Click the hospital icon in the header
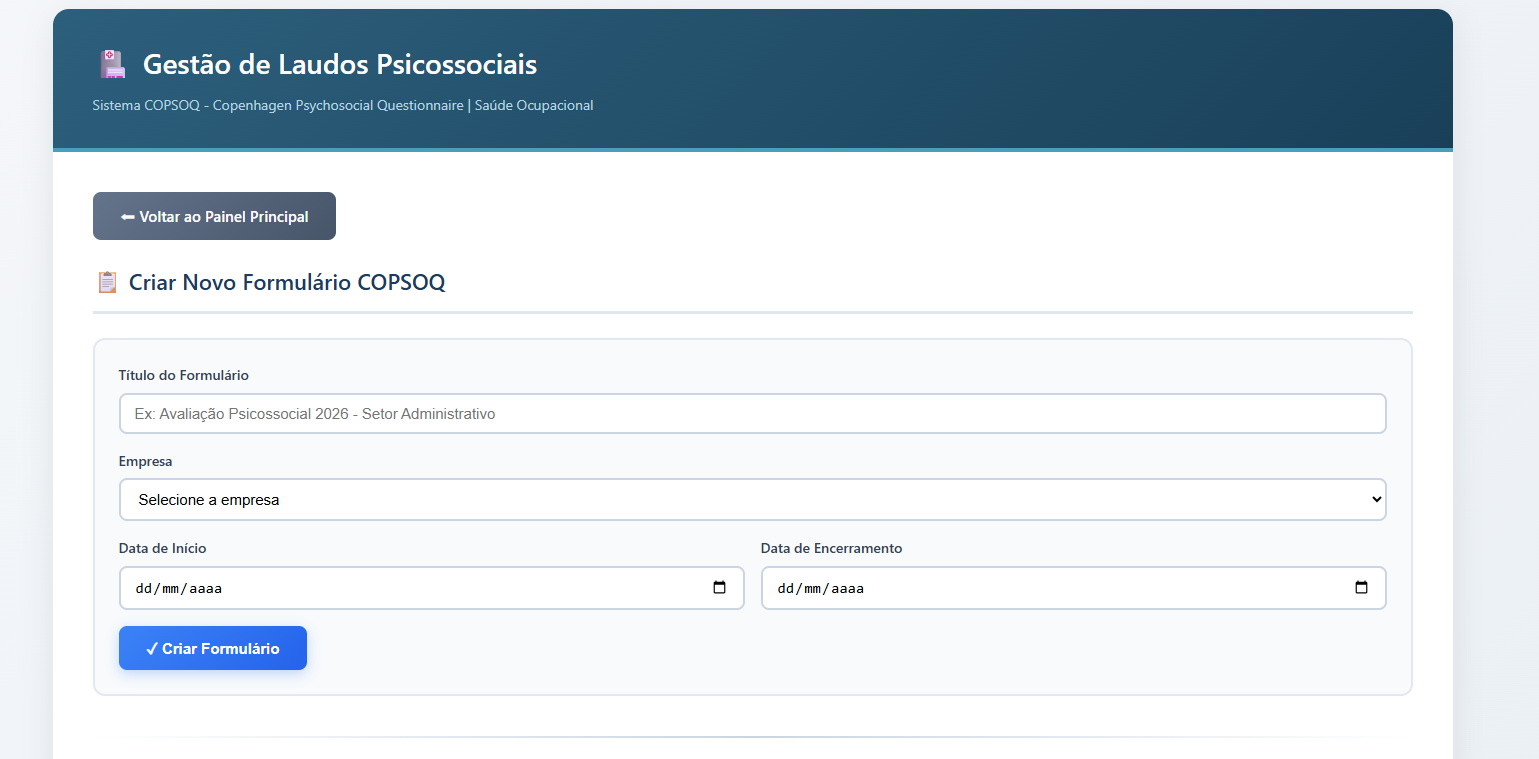 (112, 65)
